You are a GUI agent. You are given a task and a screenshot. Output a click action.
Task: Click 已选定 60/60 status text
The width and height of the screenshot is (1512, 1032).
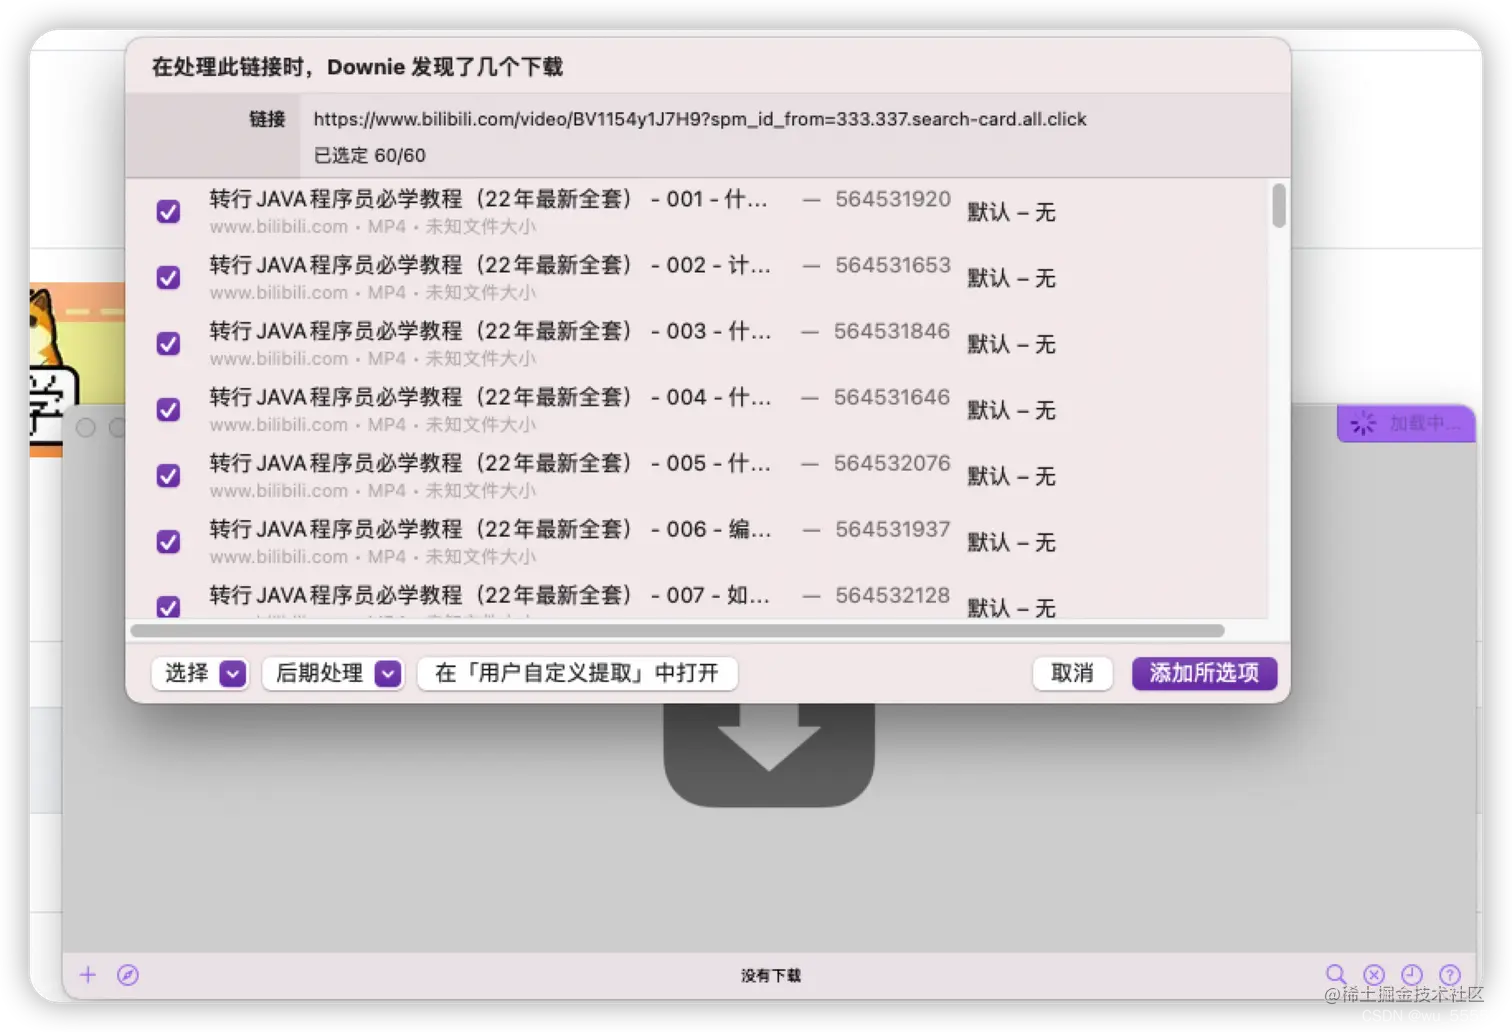coord(369,155)
